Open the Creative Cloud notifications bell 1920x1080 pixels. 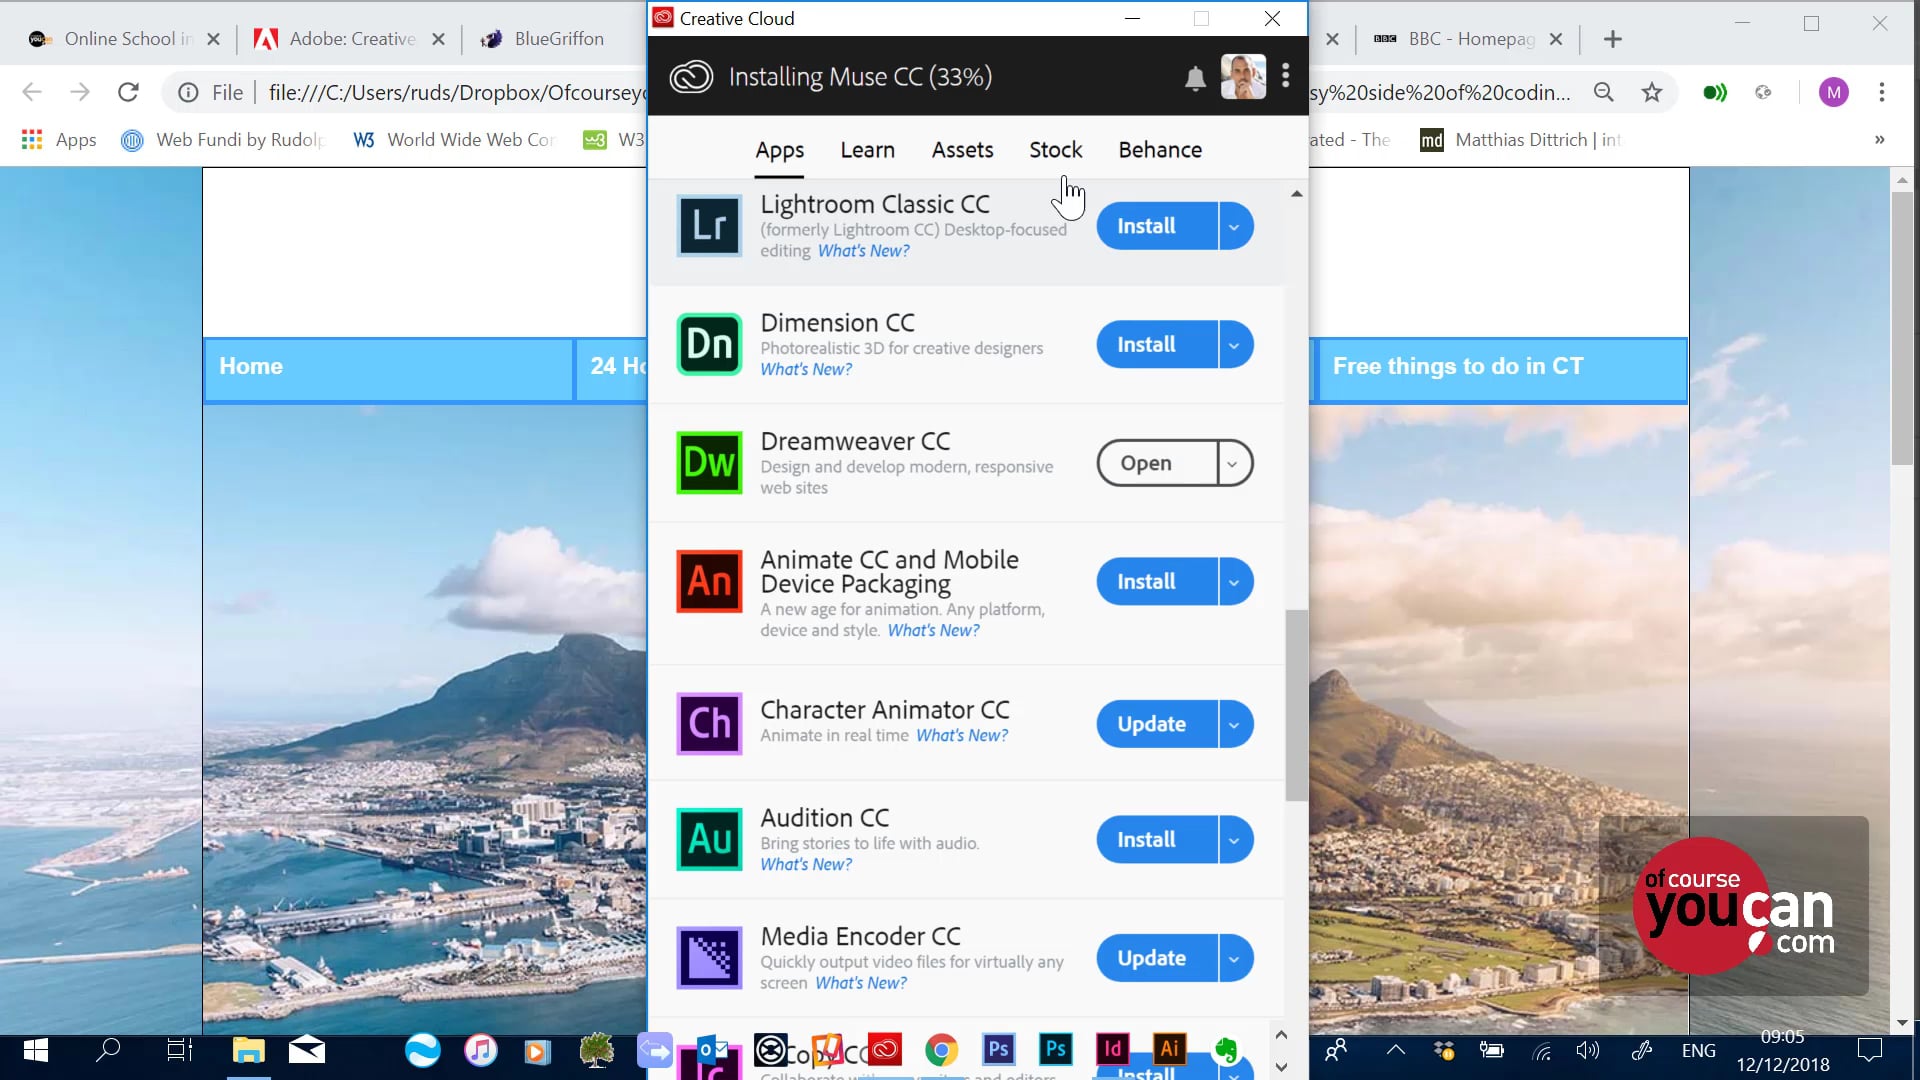point(1195,78)
